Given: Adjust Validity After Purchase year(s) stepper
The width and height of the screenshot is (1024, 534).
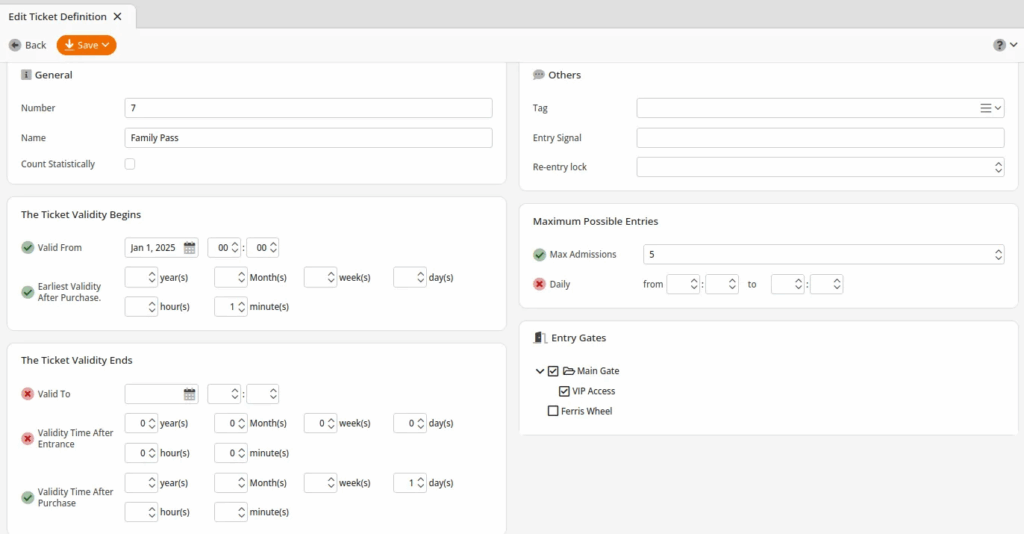Looking at the screenshot, I should click(x=152, y=483).
